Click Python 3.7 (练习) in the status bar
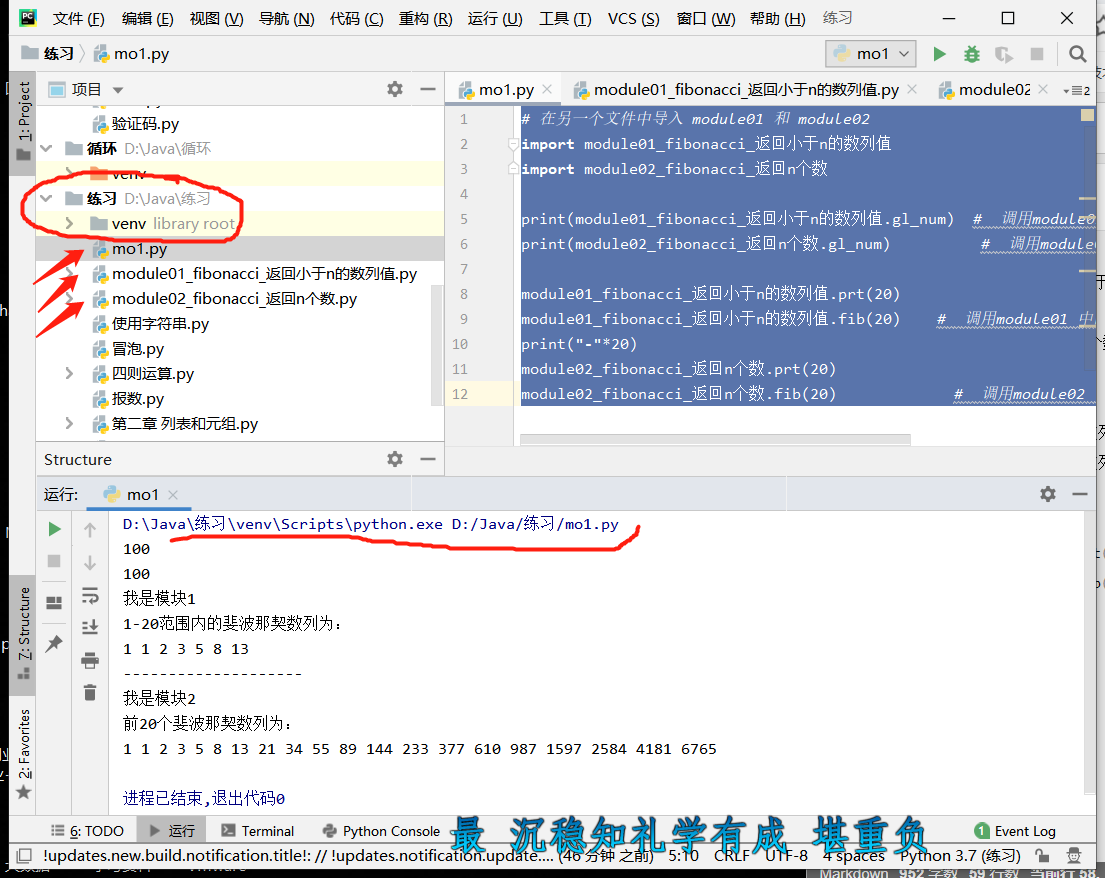This screenshot has width=1105, height=878. 956,855
